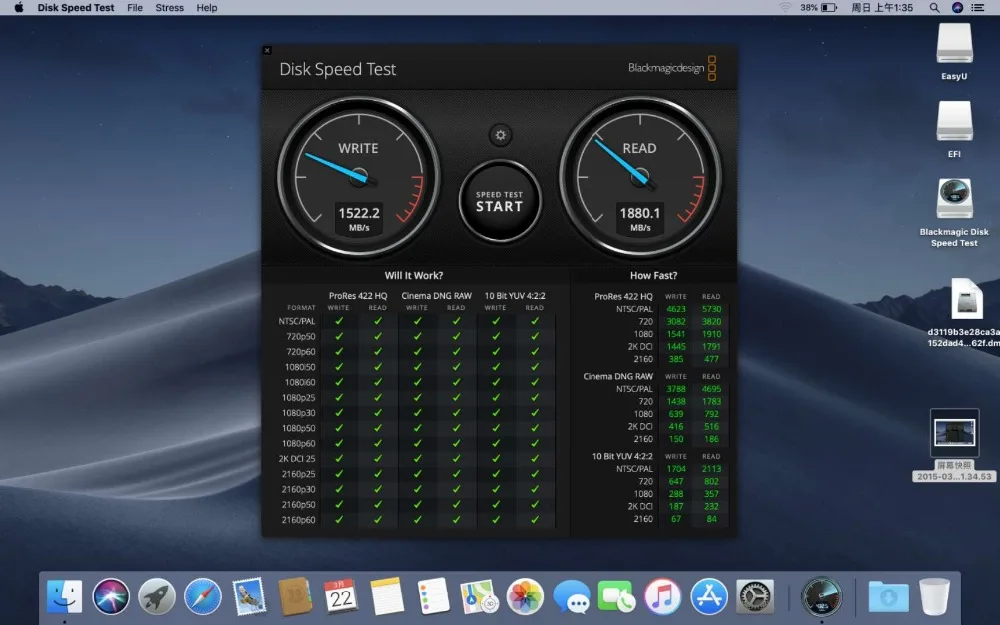Viewport: 1000px width, 625px height.
Task: Click the READ speed gauge
Action: pos(640,177)
